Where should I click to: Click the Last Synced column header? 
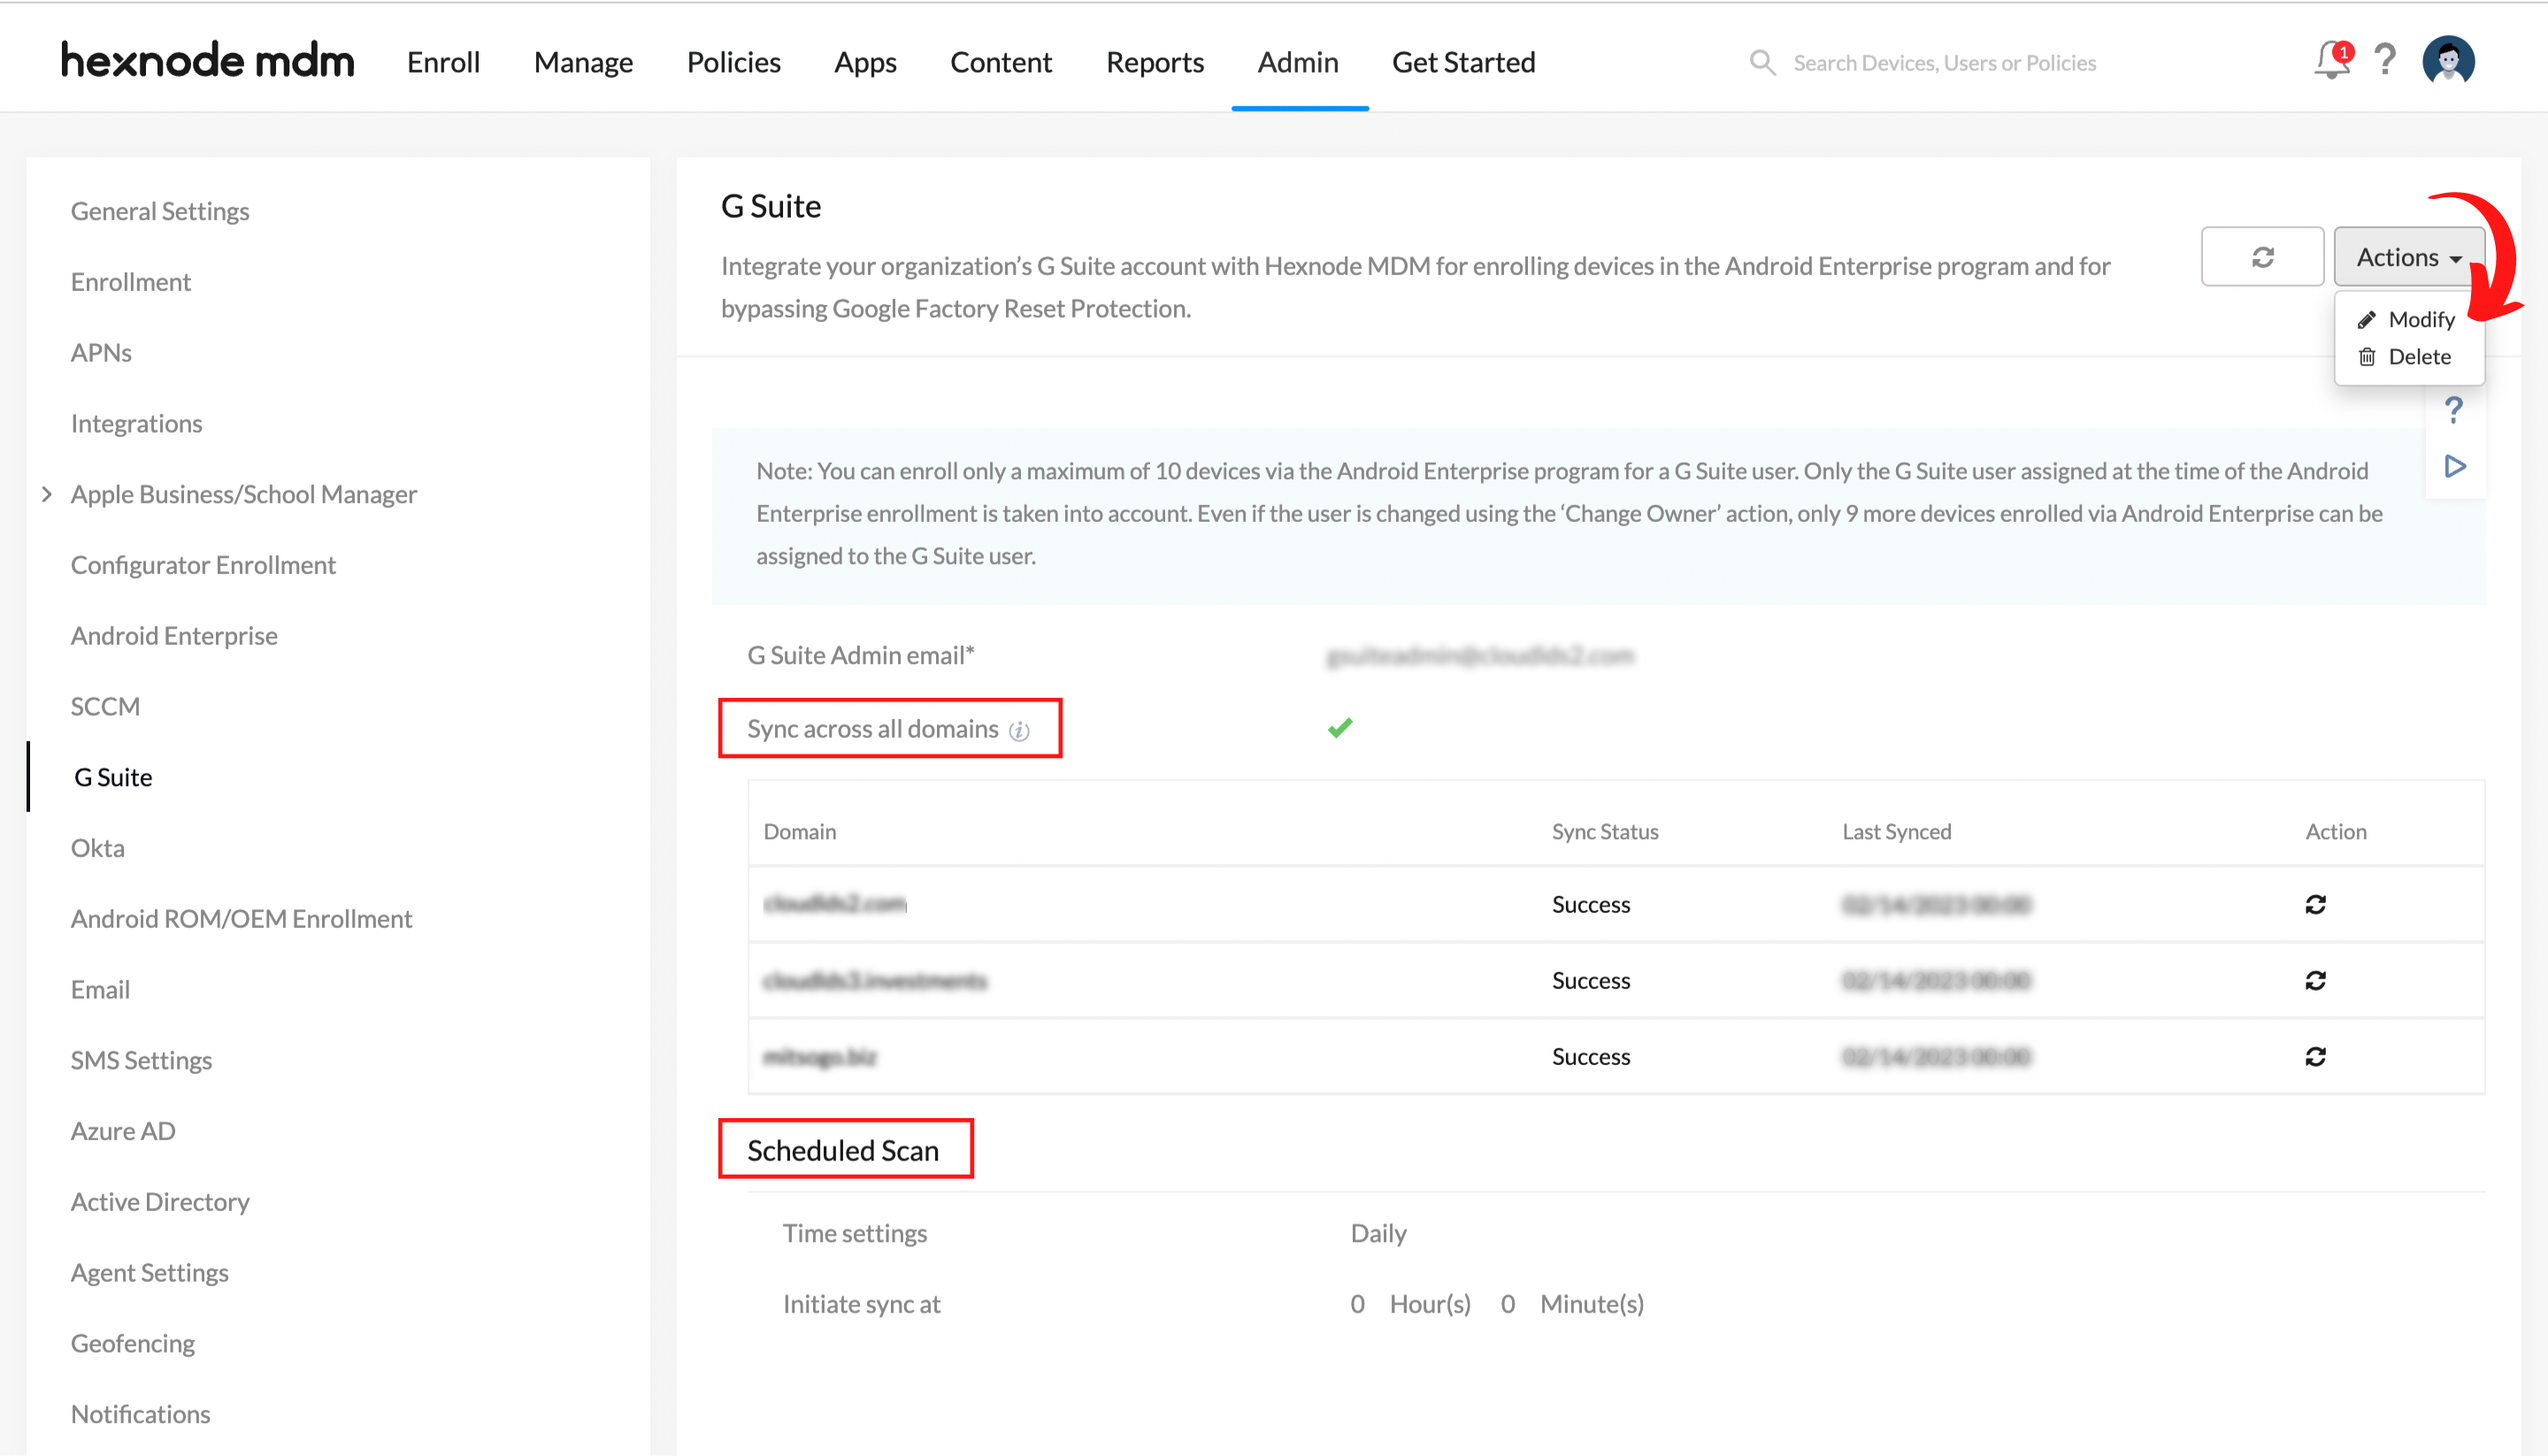pyautogui.click(x=1896, y=831)
